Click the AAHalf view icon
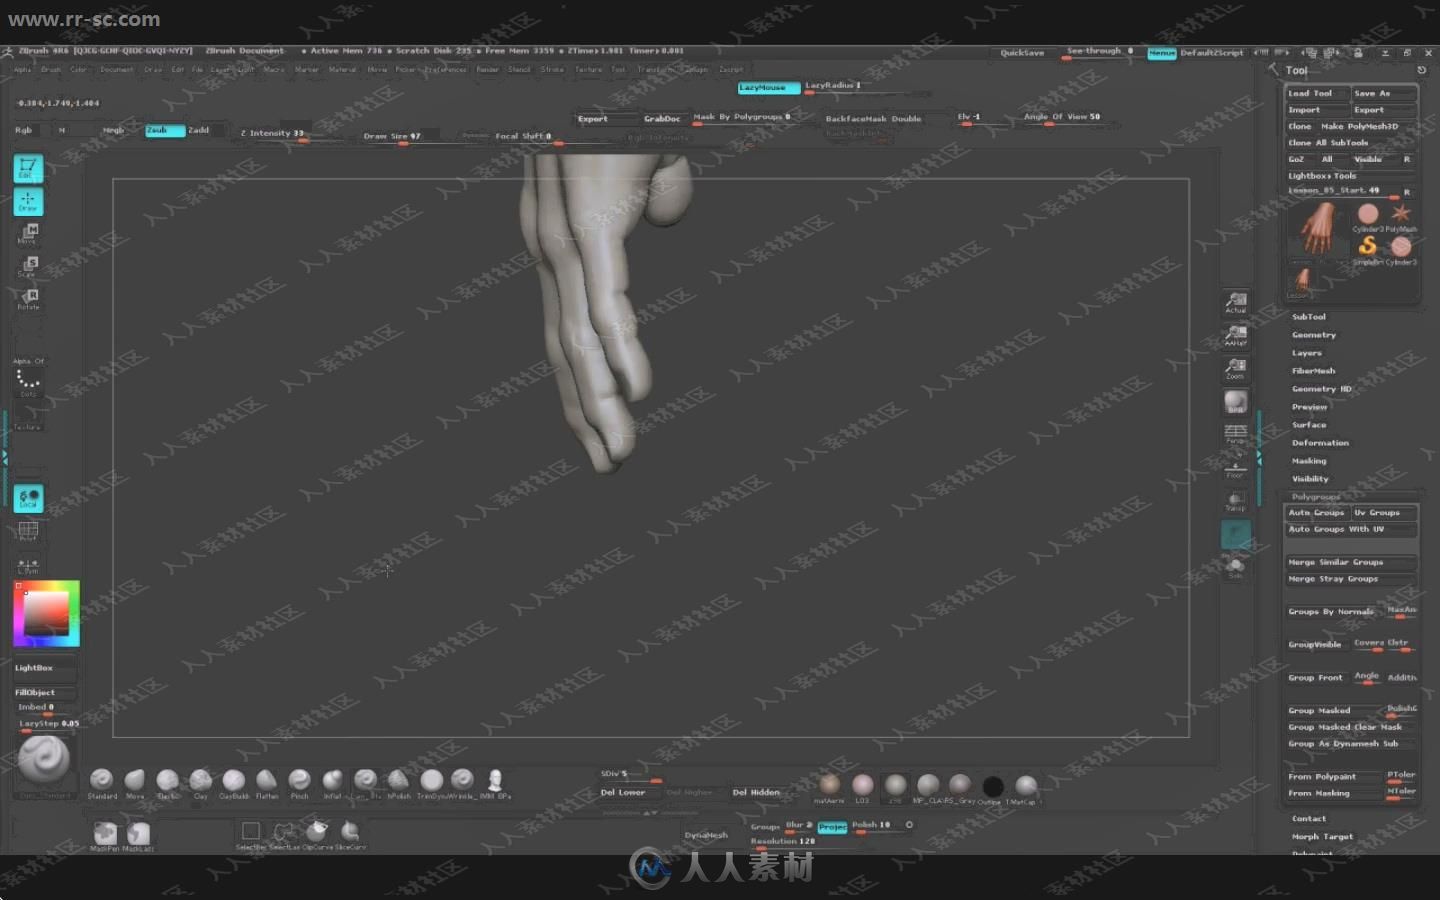Viewport: 1440px width, 900px height. point(1236,335)
